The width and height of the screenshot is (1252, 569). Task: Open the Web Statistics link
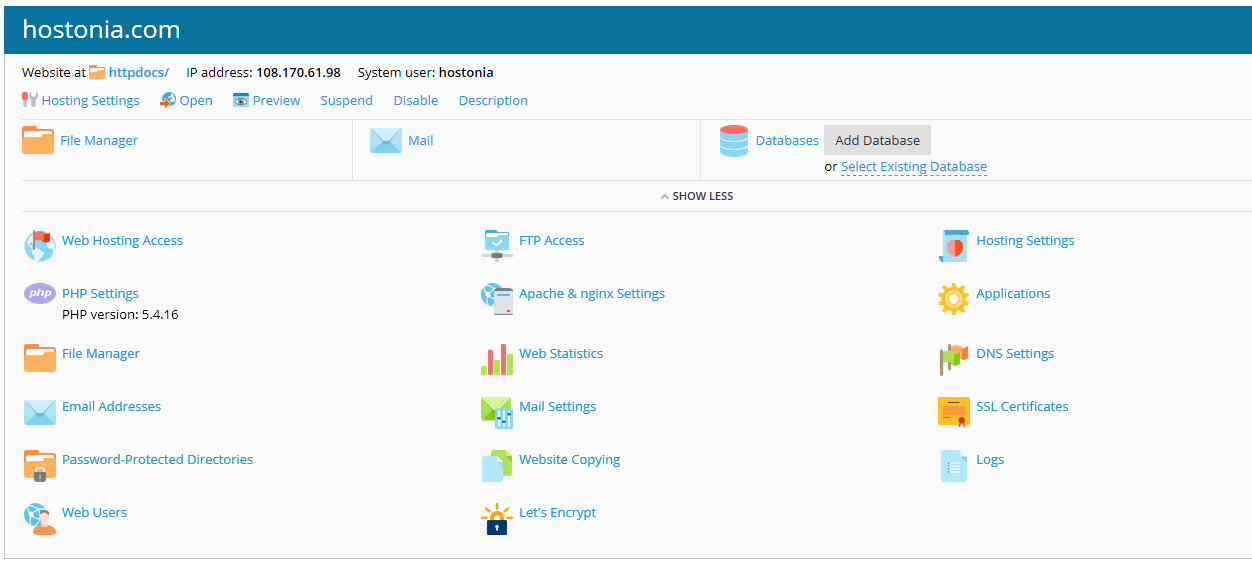pos(561,353)
